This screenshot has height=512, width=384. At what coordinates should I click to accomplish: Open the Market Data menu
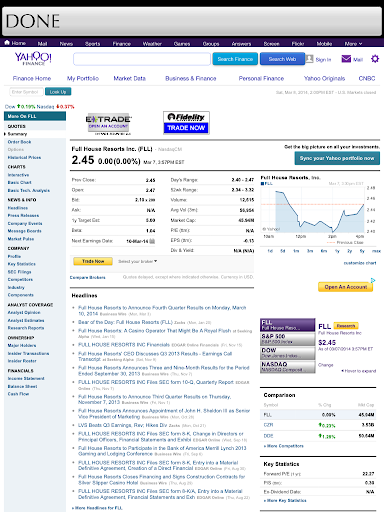pyautogui.click(x=129, y=78)
